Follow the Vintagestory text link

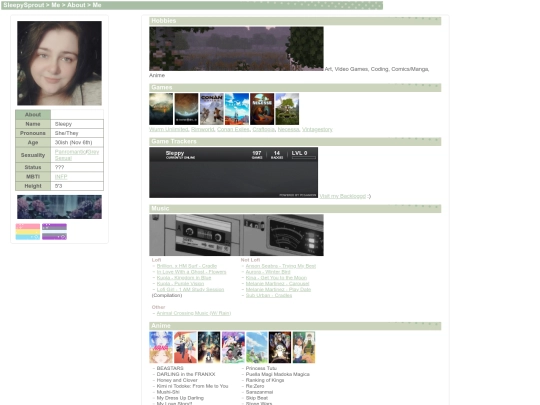(317, 129)
